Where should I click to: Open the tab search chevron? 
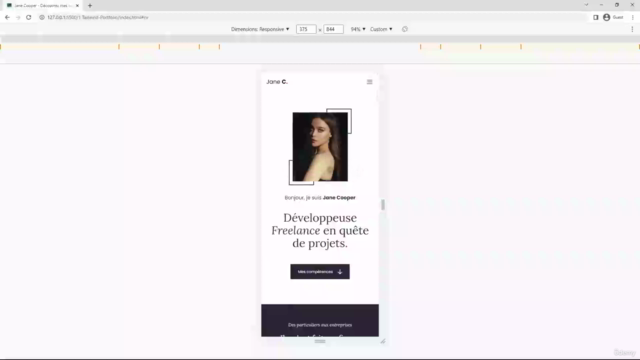click(586, 5)
